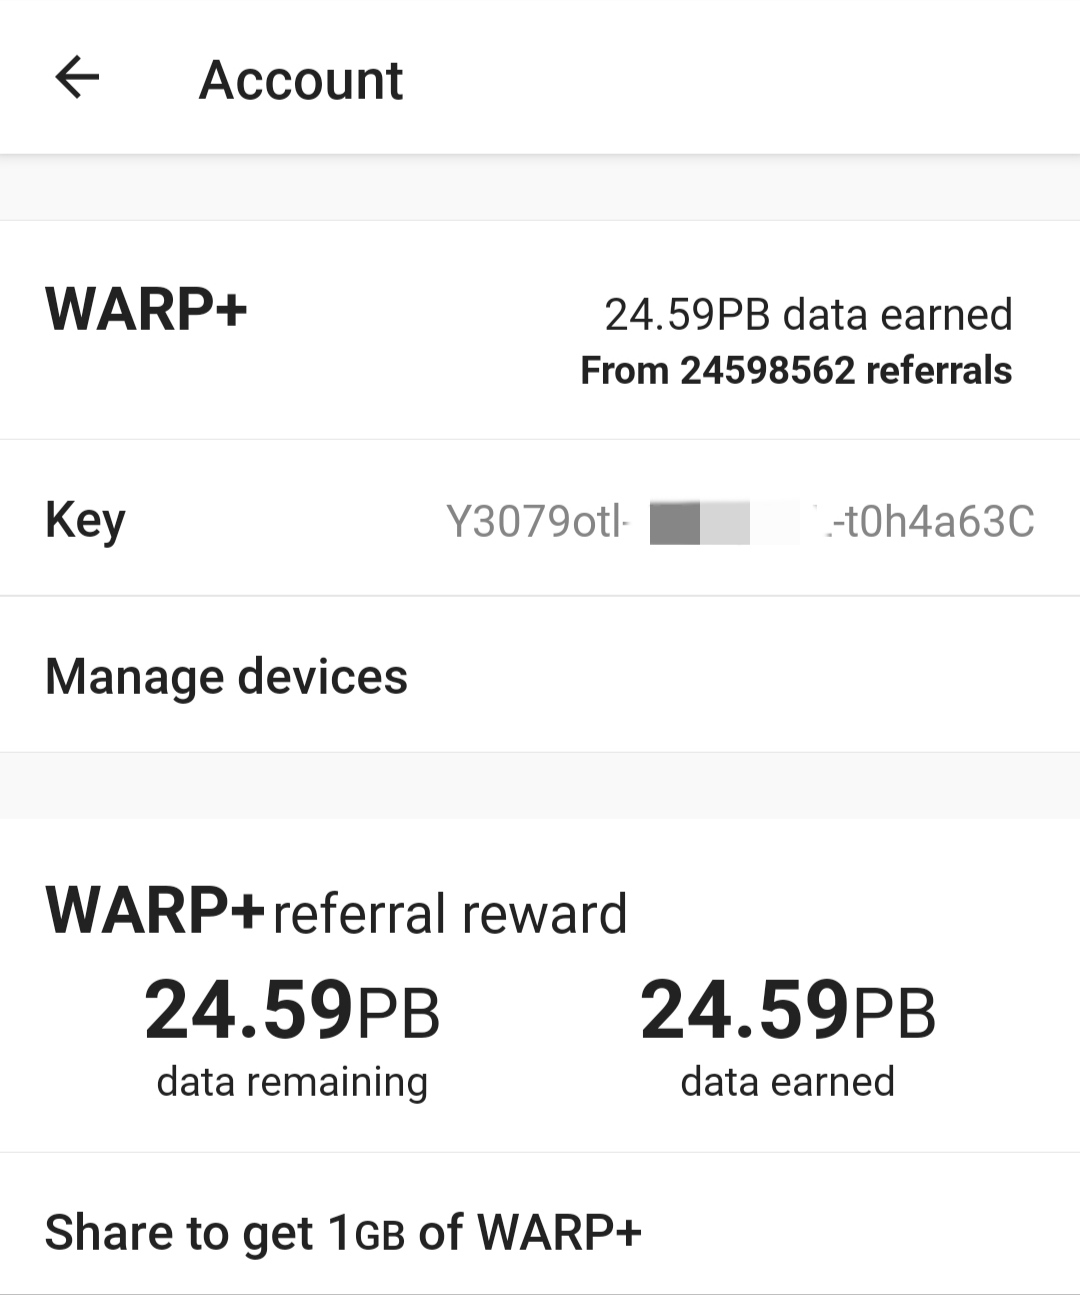Tap the blurred part of the key
The height and width of the screenshot is (1295, 1080).
725,523
